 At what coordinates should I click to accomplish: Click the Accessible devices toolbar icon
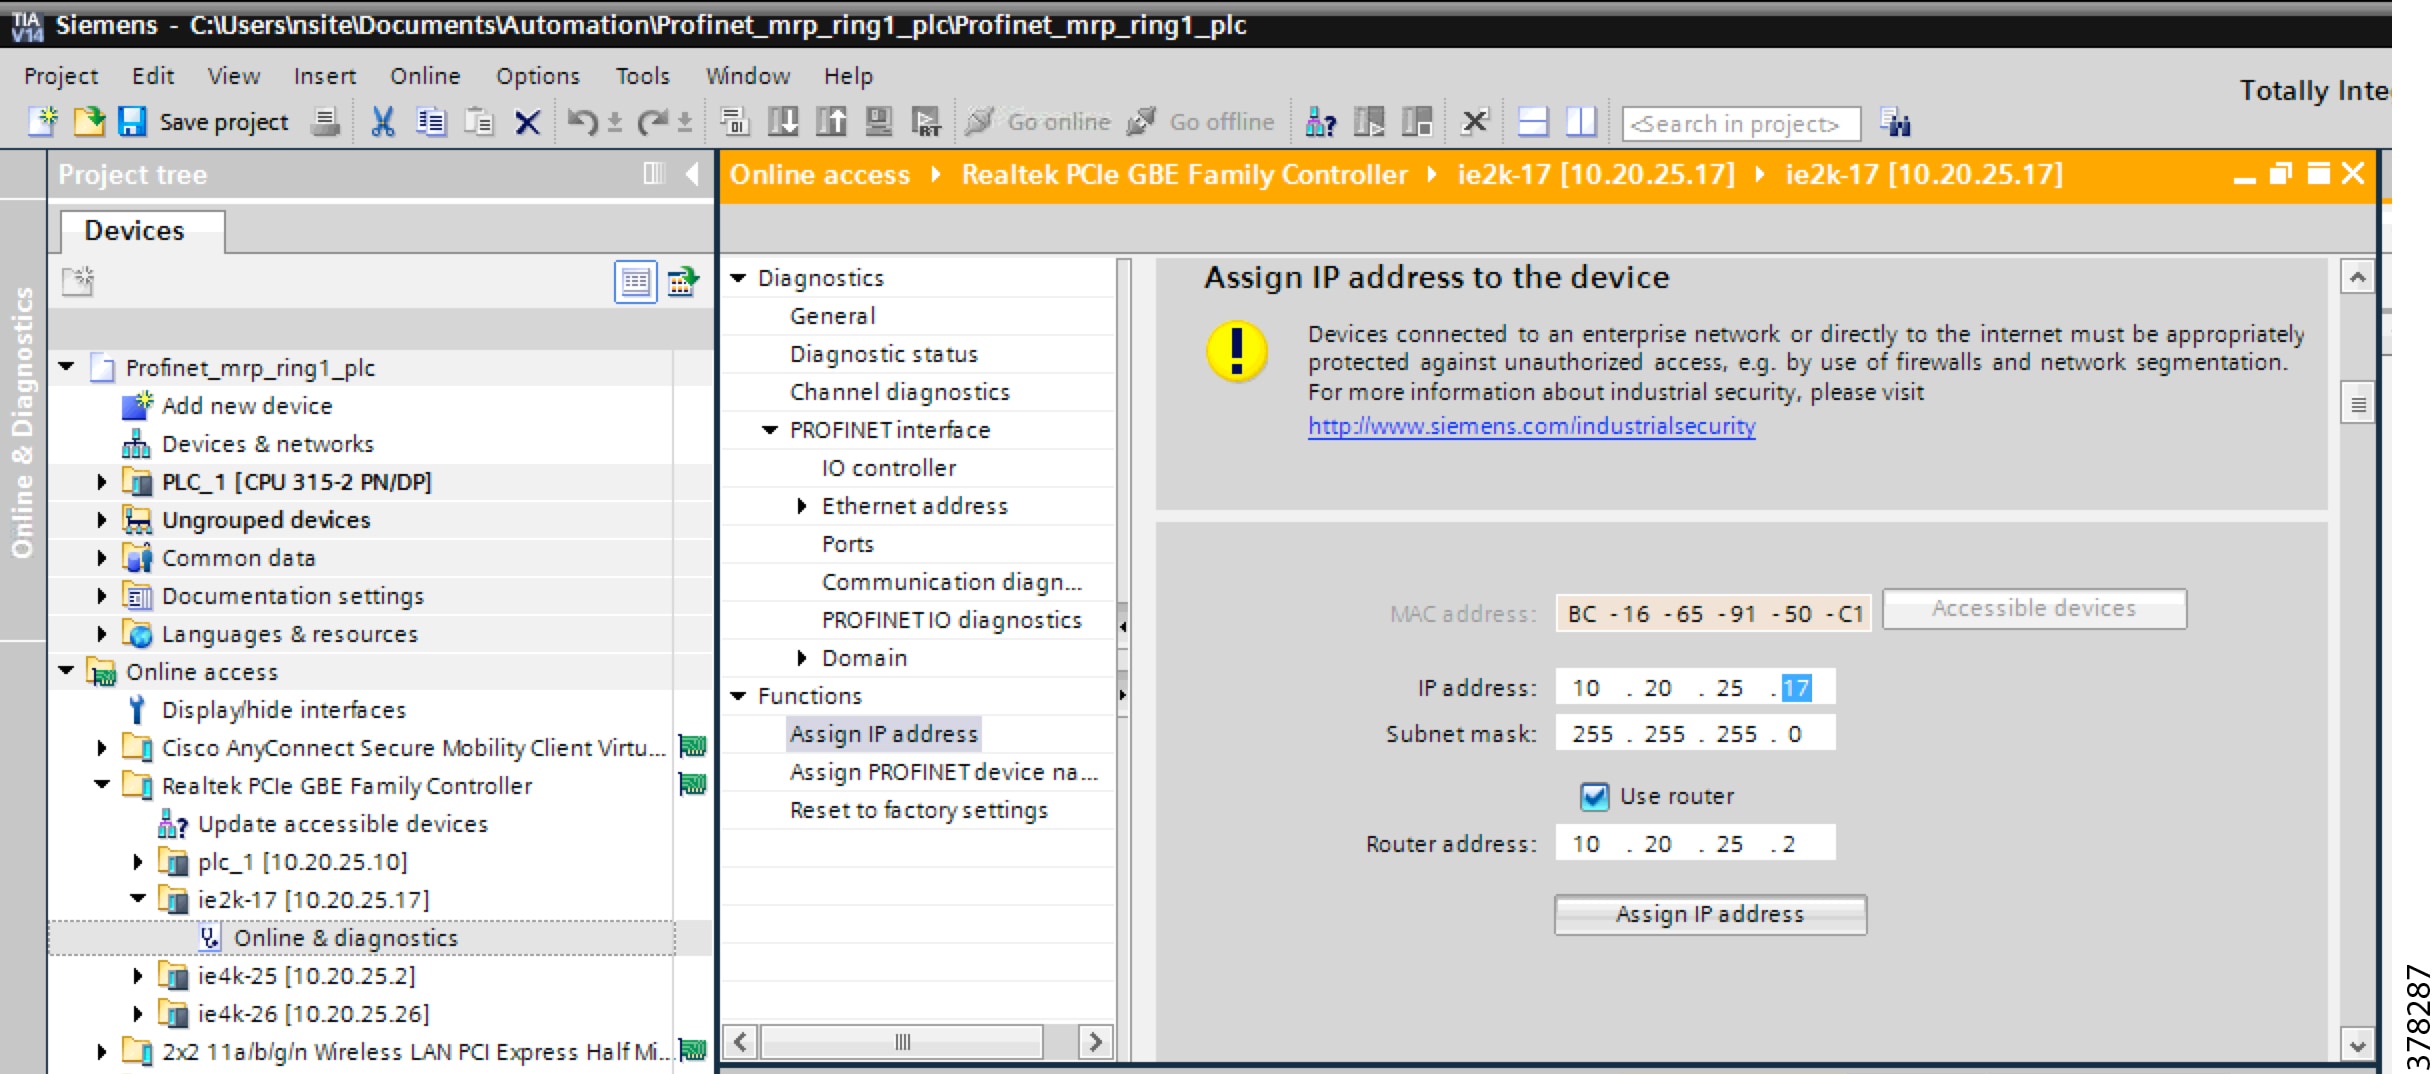(x=1321, y=122)
